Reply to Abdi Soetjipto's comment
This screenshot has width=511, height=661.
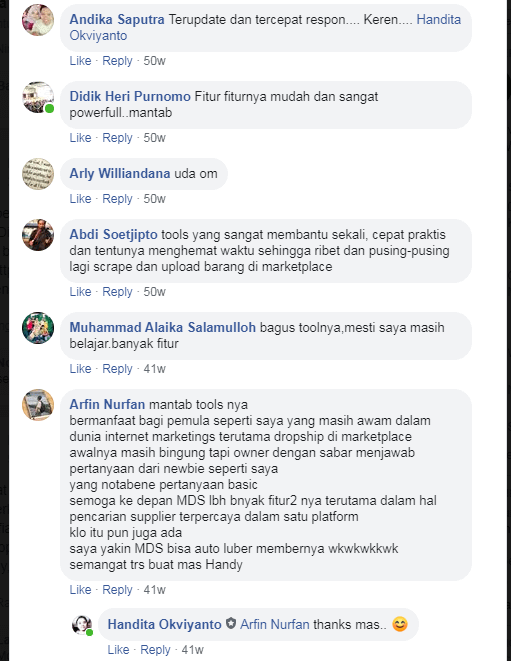pos(117,292)
